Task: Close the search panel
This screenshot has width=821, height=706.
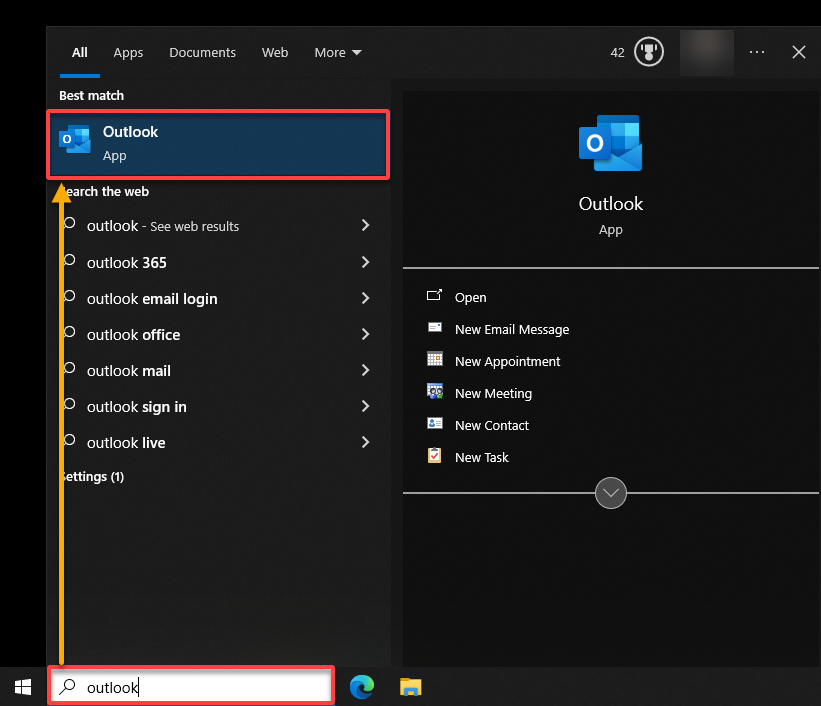Action: point(798,52)
